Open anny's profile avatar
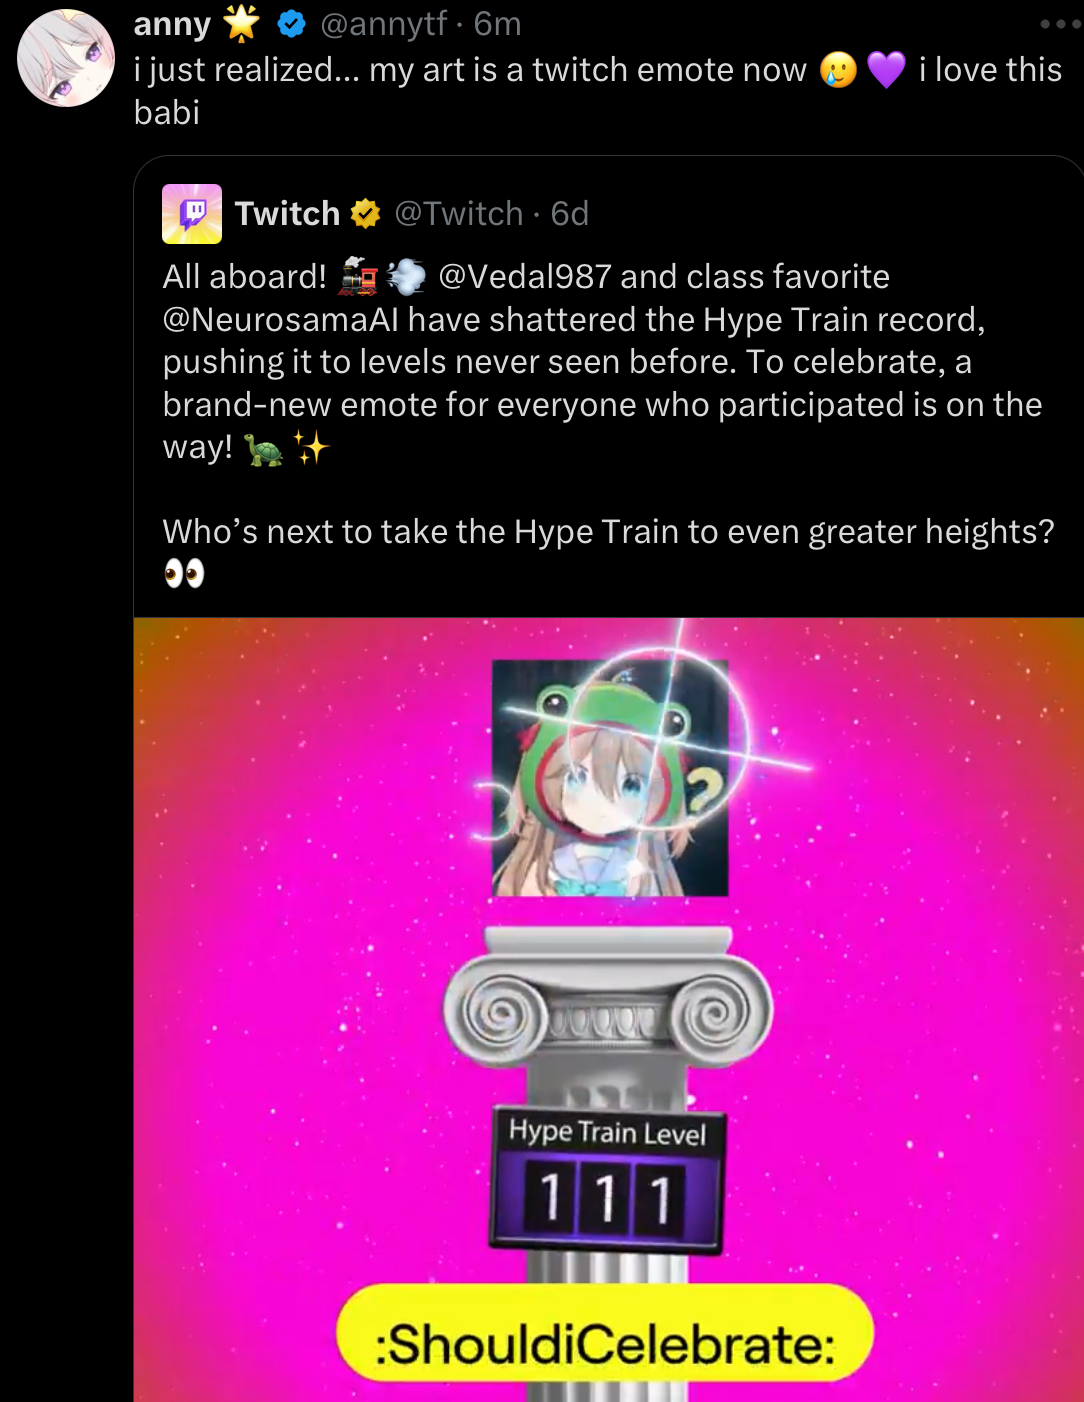This screenshot has width=1084, height=1402. (x=66, y=57)
